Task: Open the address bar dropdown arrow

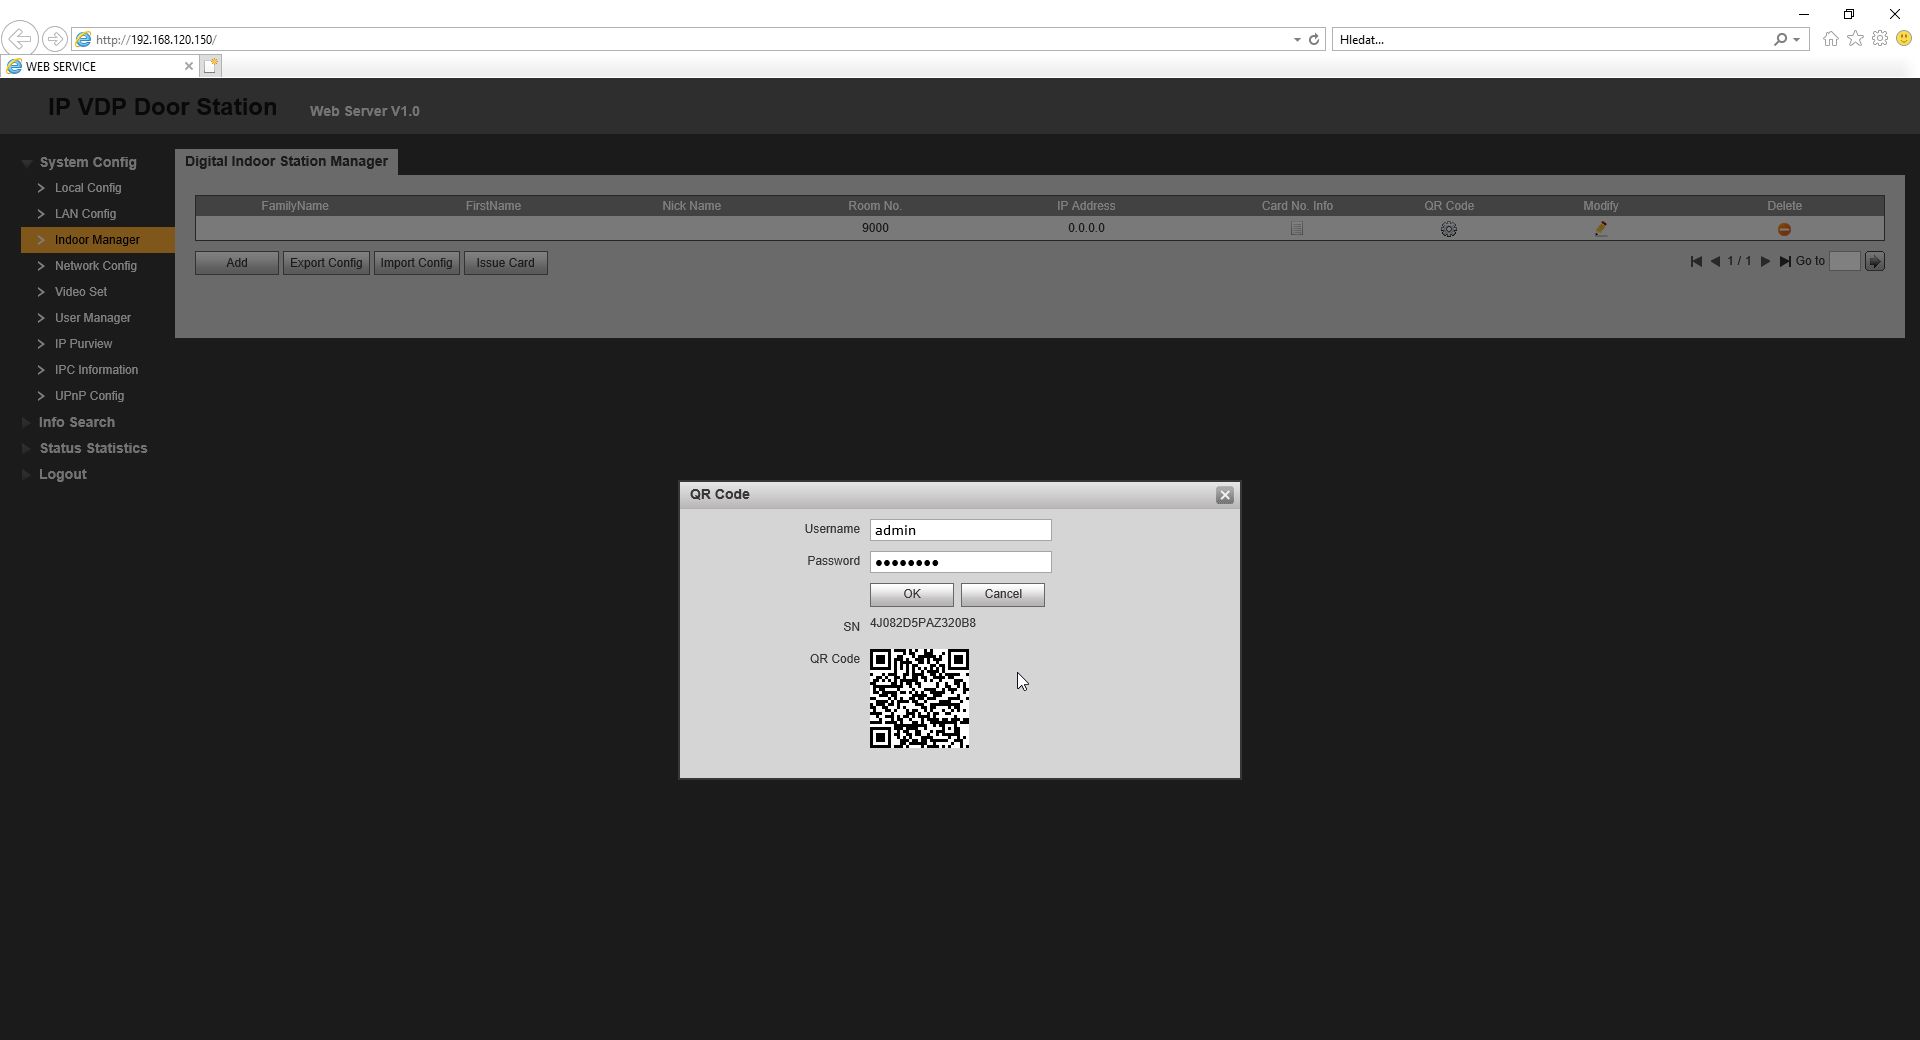Action: click(1297, 40)
